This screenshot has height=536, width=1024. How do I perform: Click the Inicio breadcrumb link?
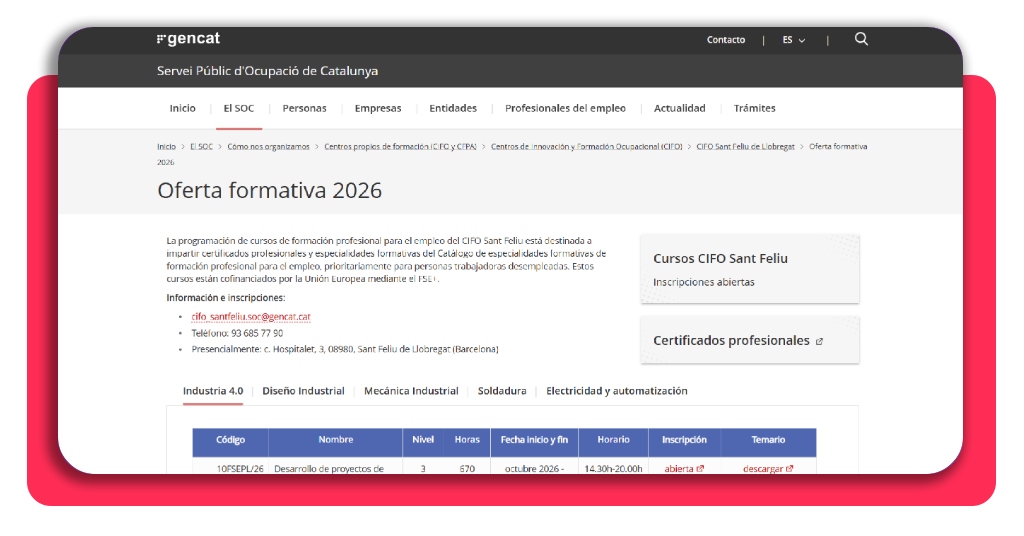coord(166,147)
